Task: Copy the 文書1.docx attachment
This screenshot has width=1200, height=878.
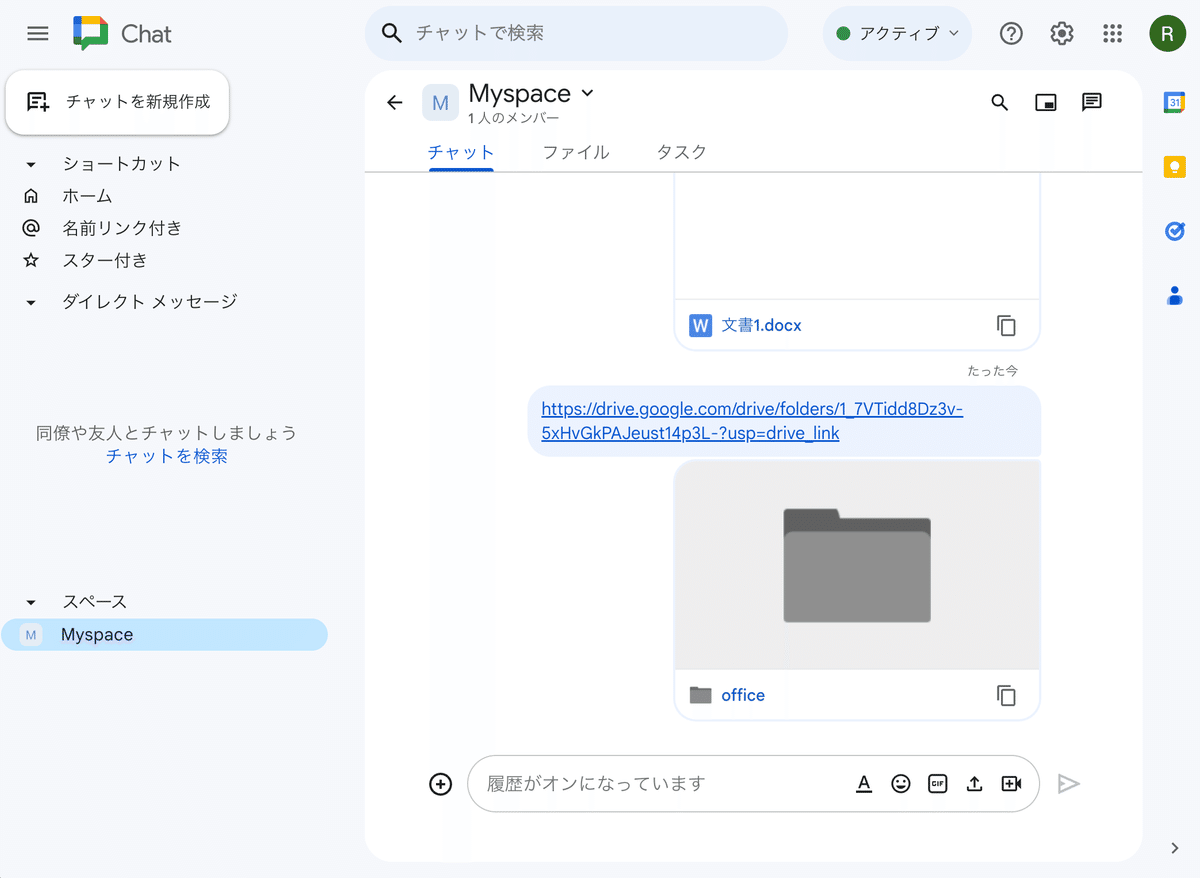Action: tap(1006, 325)
